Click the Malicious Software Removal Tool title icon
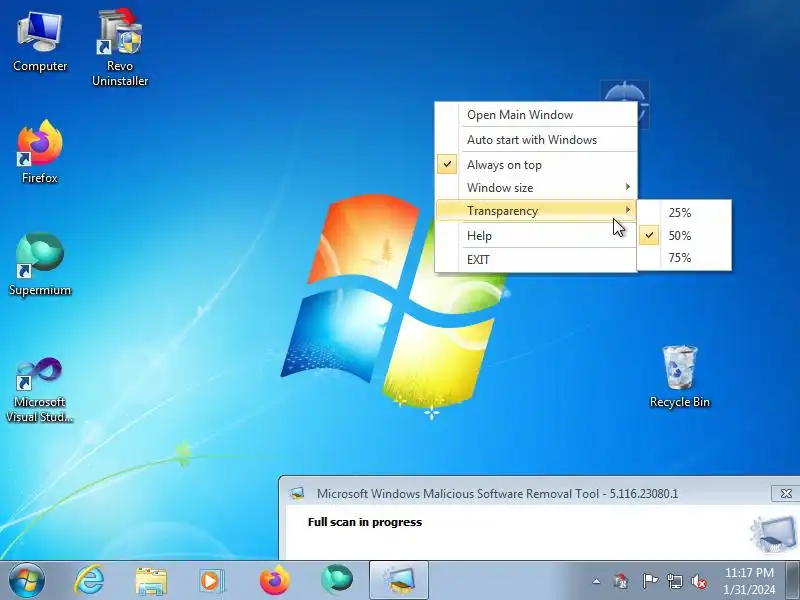The height and width of the screenshot is (600, 800). [x=297, y=493]
